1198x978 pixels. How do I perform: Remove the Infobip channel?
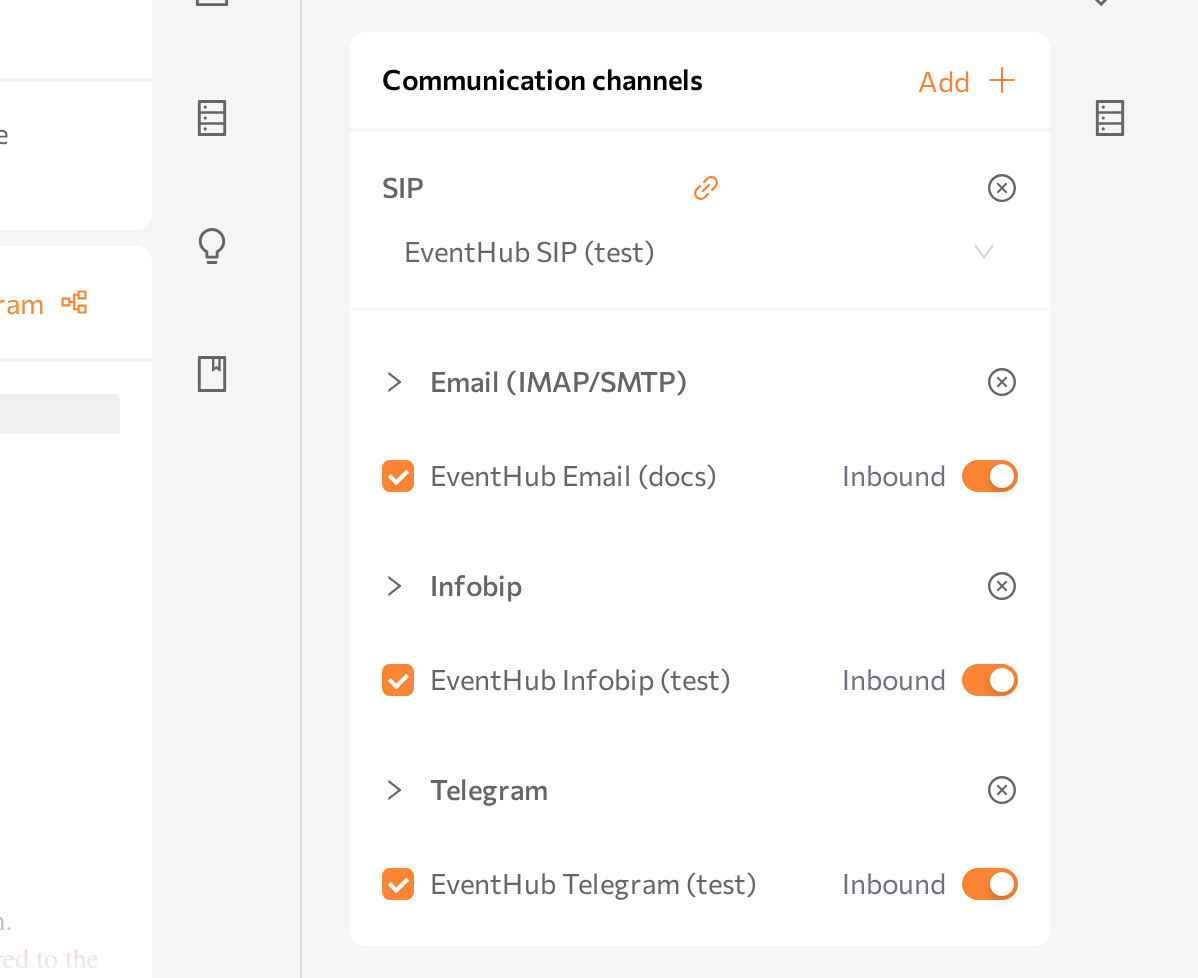point(1002,586)
